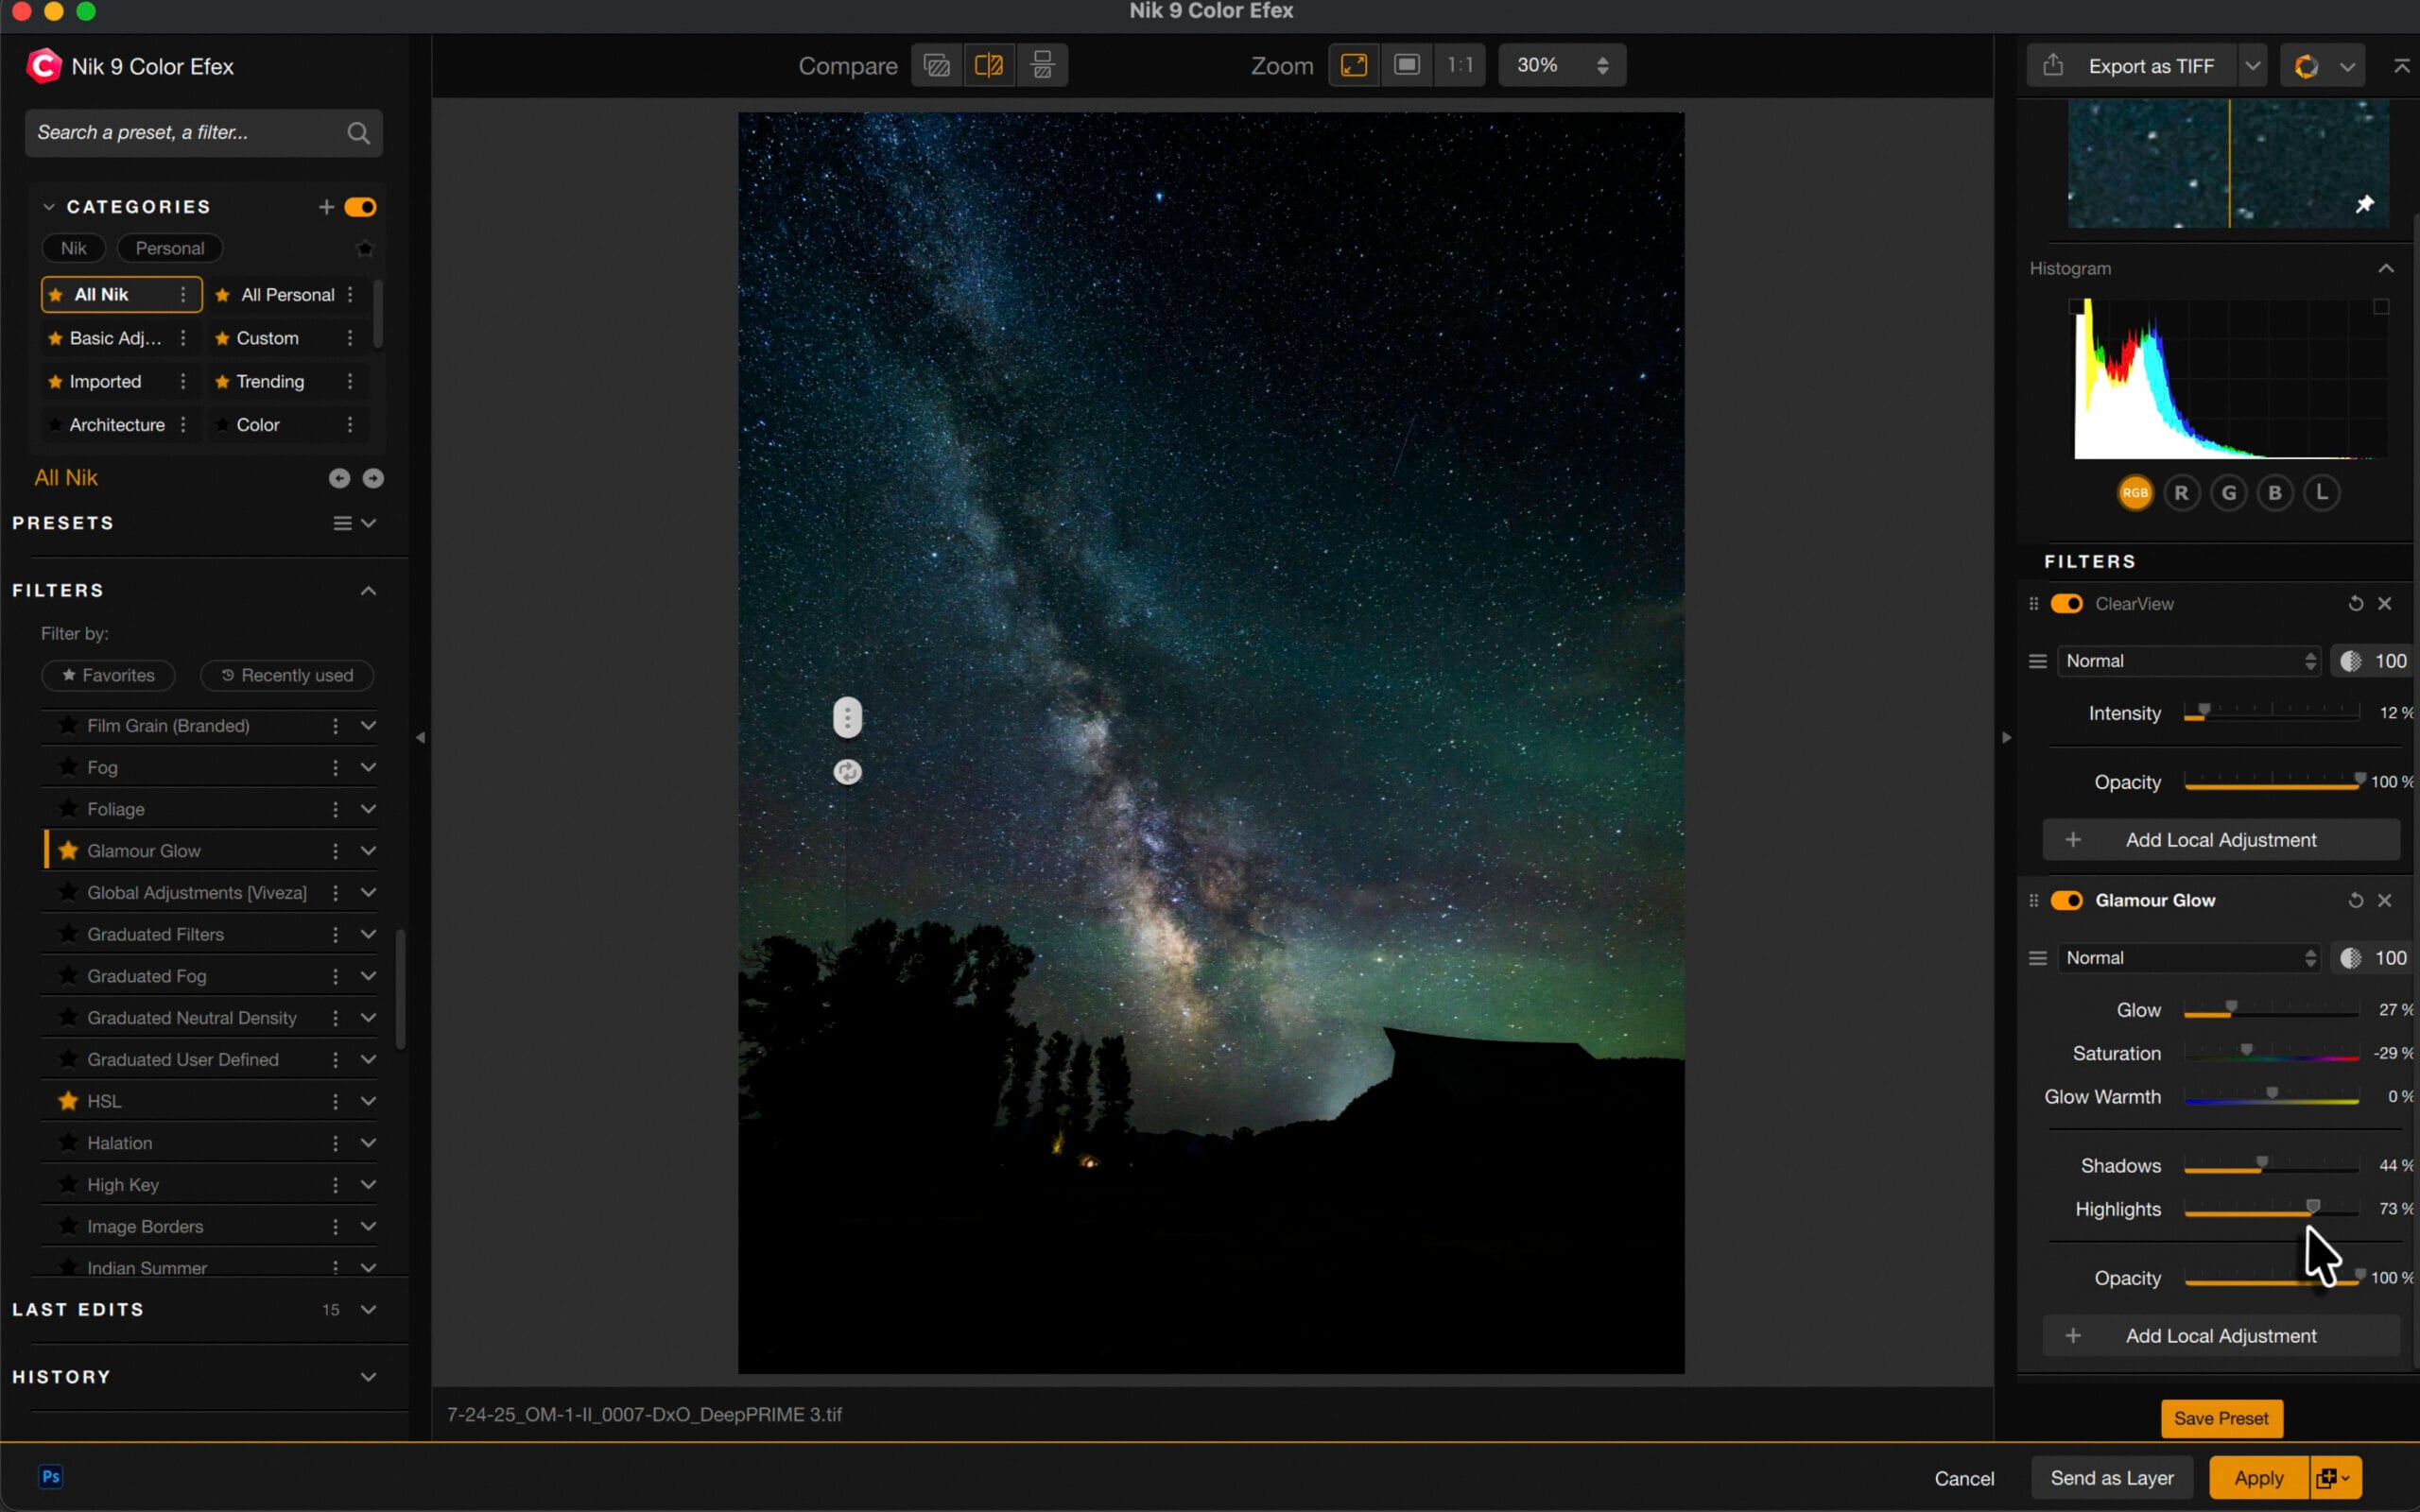The image size is (2420, 1512).
Task: Remove the Glamour Glow filter
Action: click(x=2385, y=901)
